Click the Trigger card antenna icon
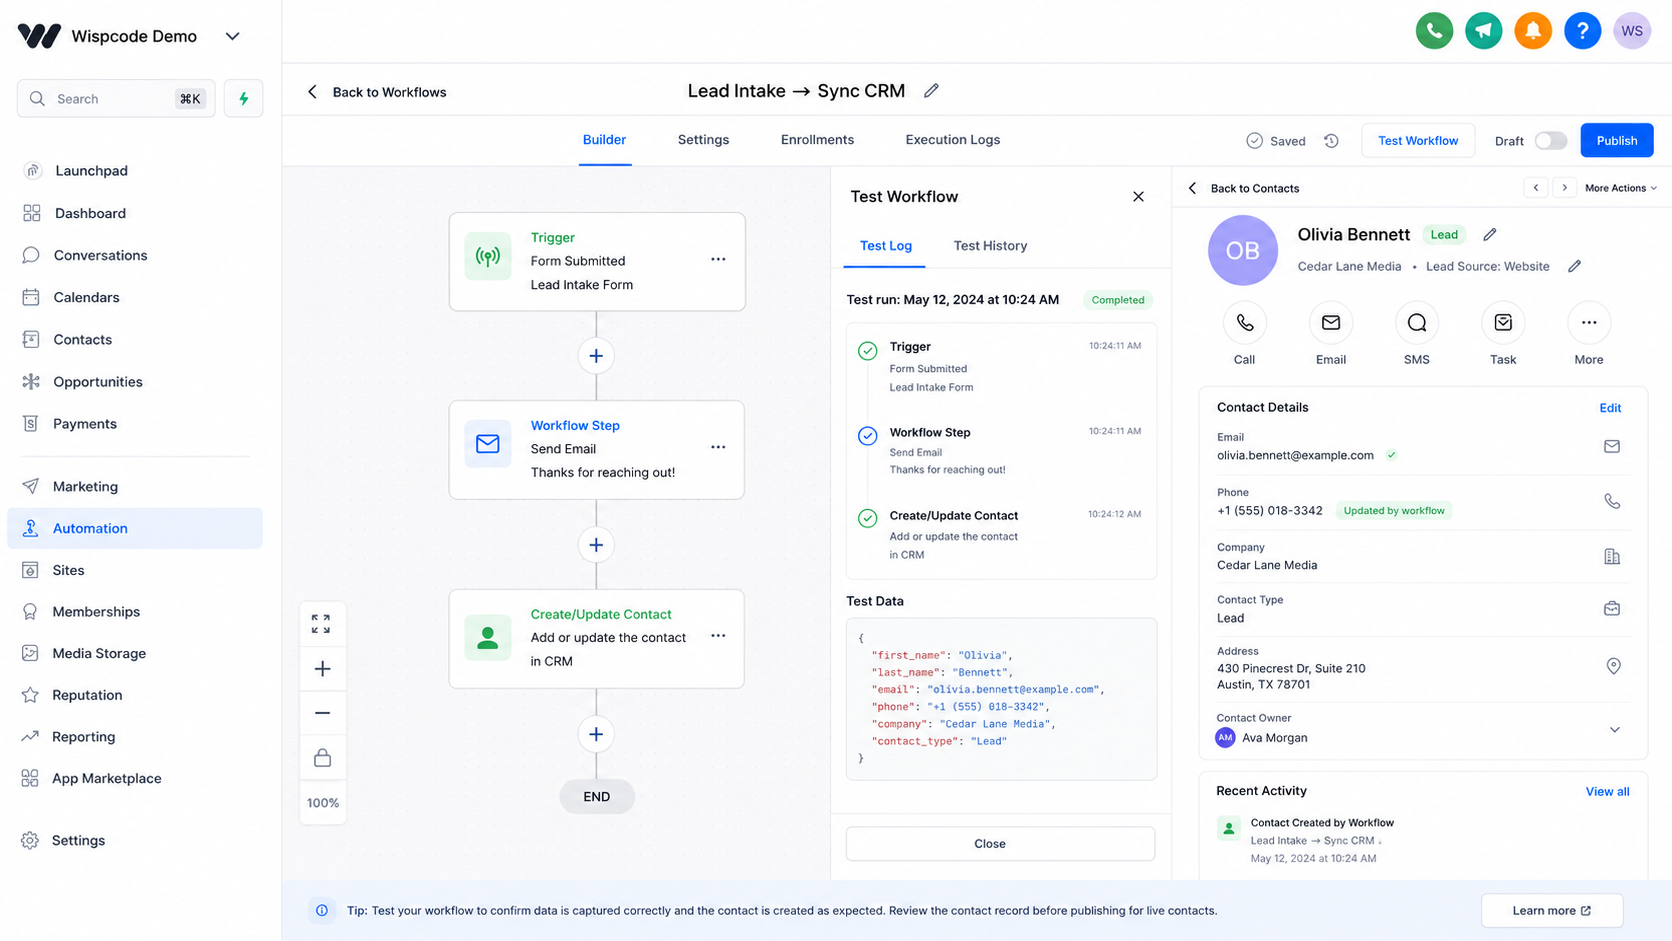The height and width of the screenshot is (941, 1672). point(488,256)
